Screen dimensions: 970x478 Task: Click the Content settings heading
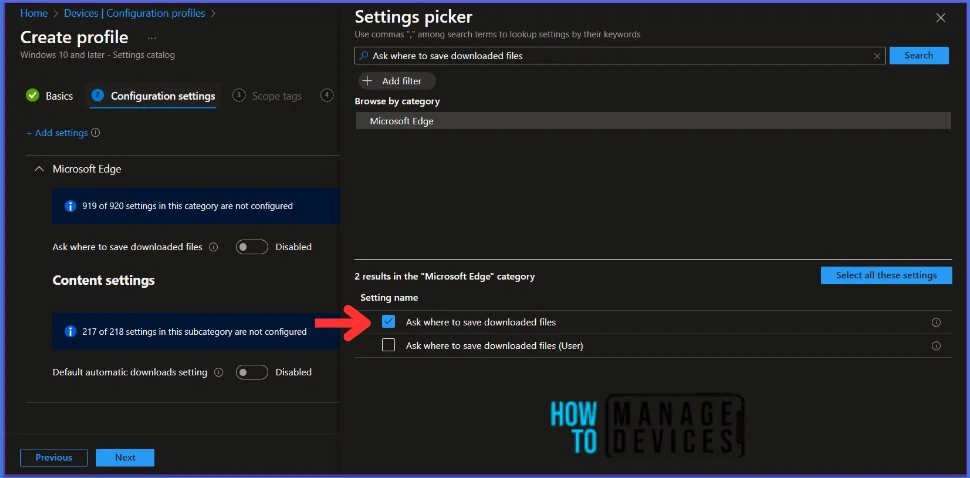(103, 280)
